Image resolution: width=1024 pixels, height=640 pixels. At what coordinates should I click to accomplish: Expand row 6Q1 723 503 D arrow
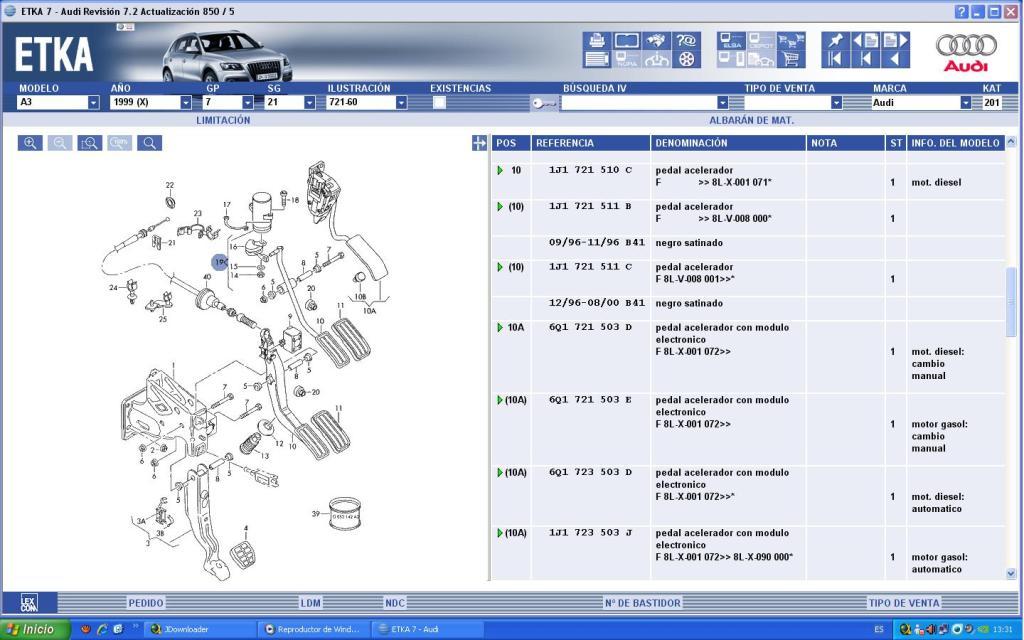click(500, 473)
